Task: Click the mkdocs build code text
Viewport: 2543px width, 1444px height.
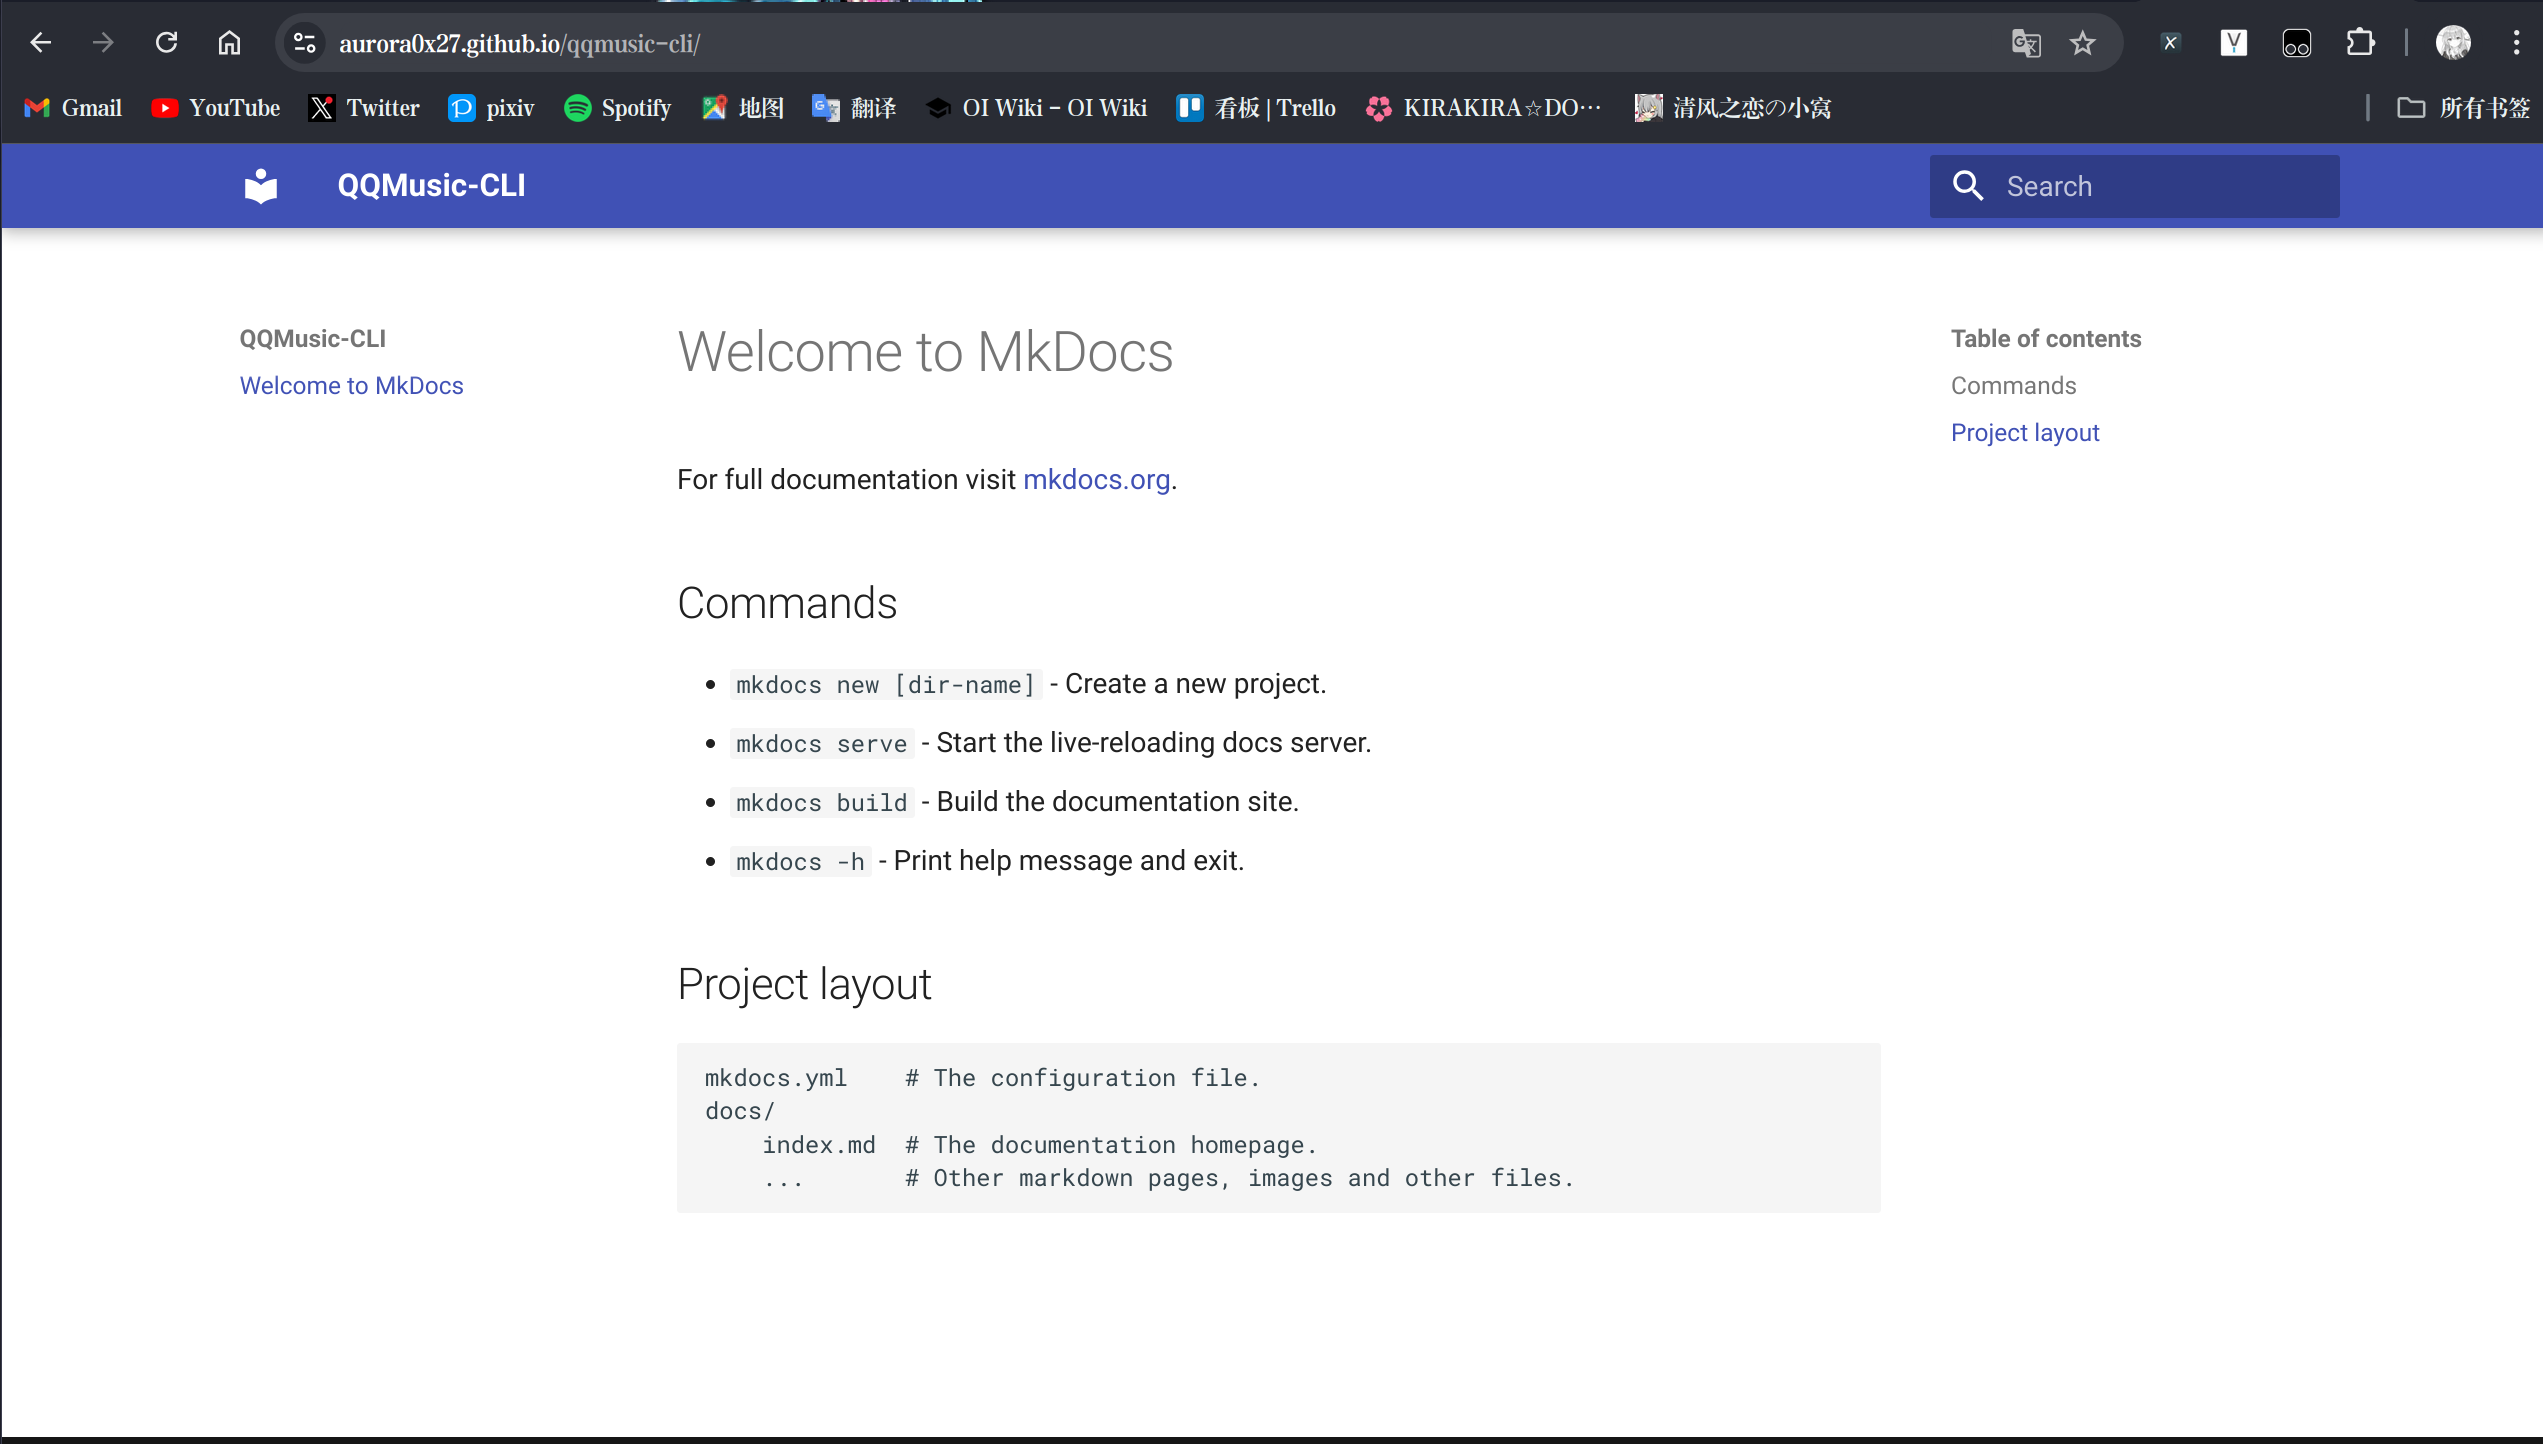Action: 821,803
